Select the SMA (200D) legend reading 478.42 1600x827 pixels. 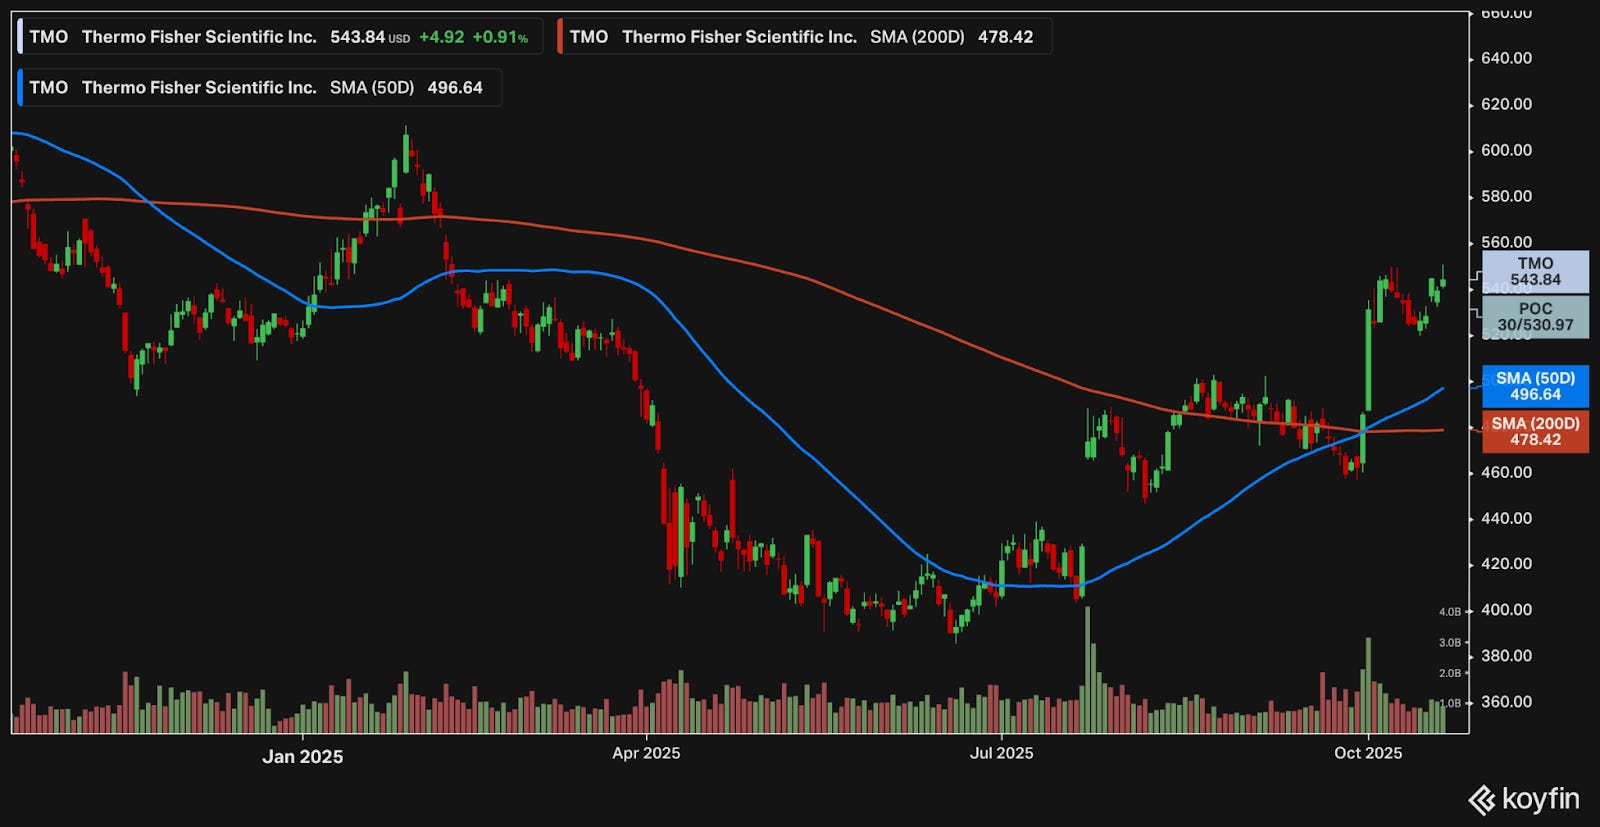pos(804,37)
